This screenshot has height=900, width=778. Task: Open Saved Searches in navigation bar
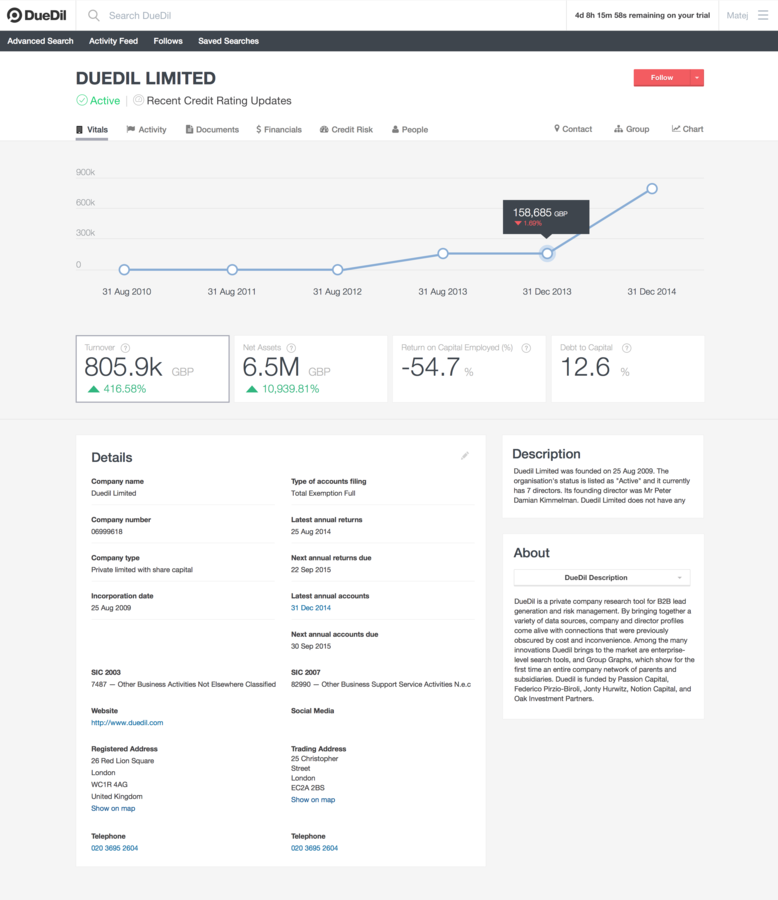click(x=228, y=41)
